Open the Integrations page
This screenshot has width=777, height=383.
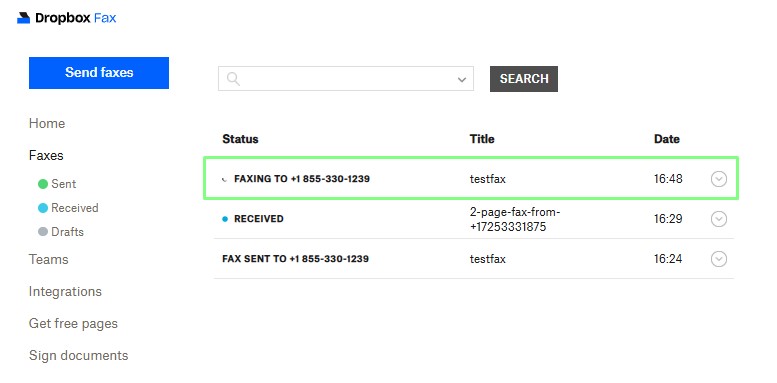pos(65,291)
